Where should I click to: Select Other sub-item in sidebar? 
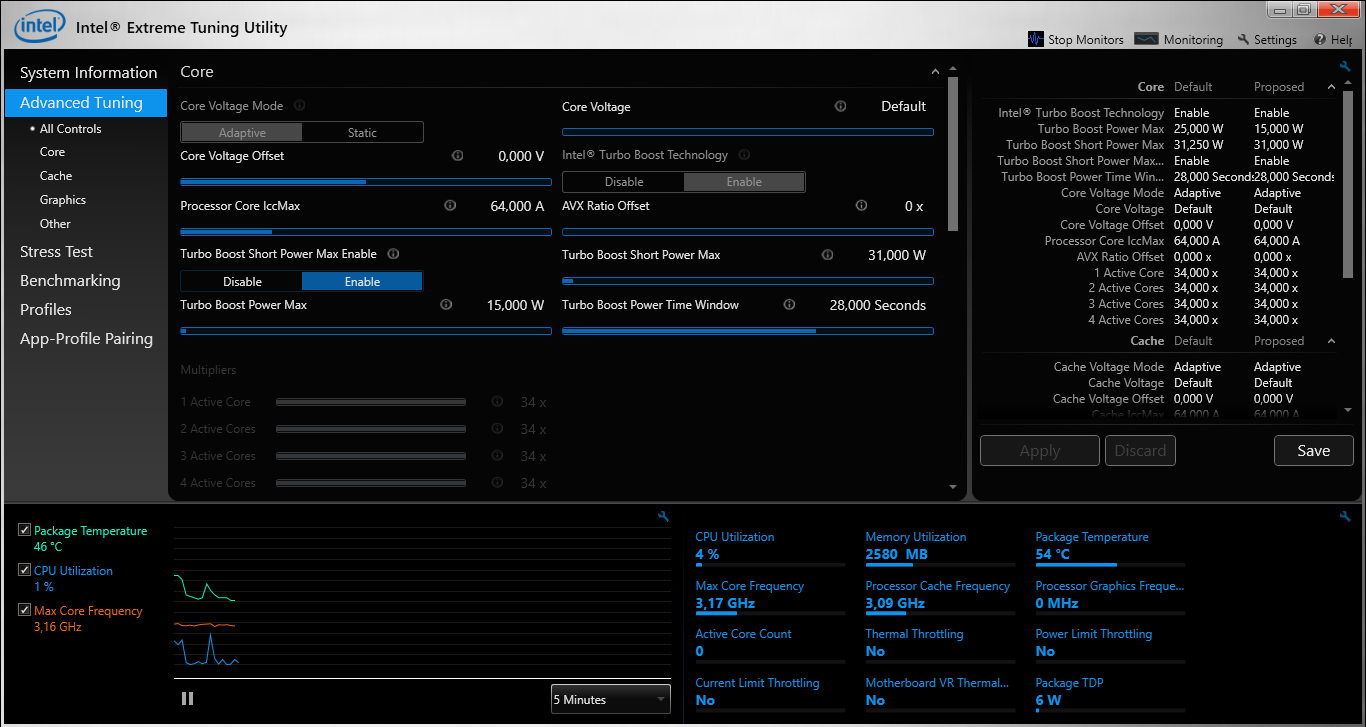pyautogui.click(x=55, y=224)
